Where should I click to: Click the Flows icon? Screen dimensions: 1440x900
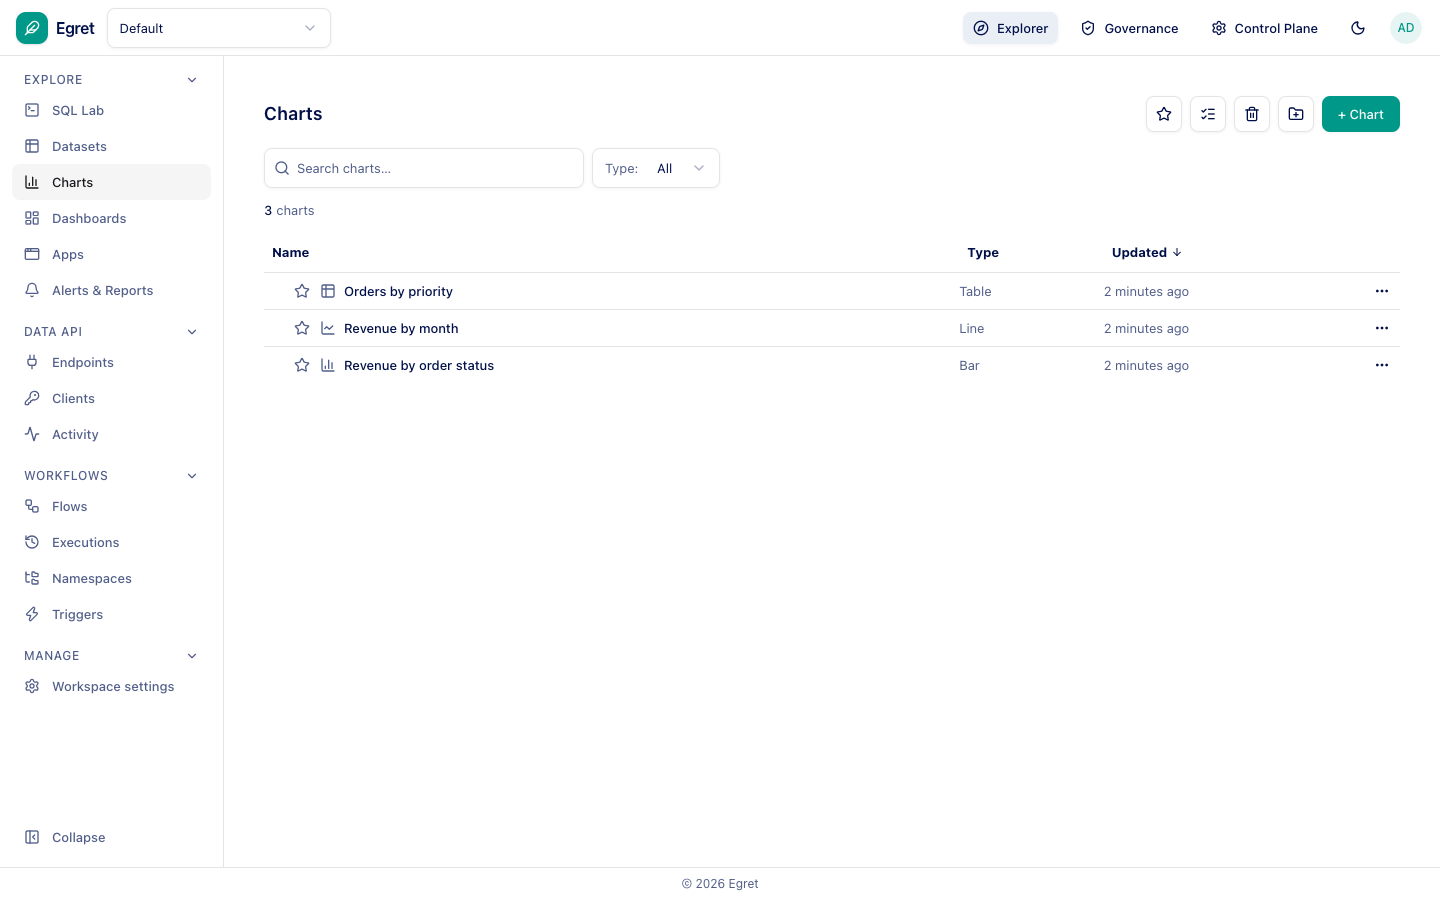[x=32, y=506]
